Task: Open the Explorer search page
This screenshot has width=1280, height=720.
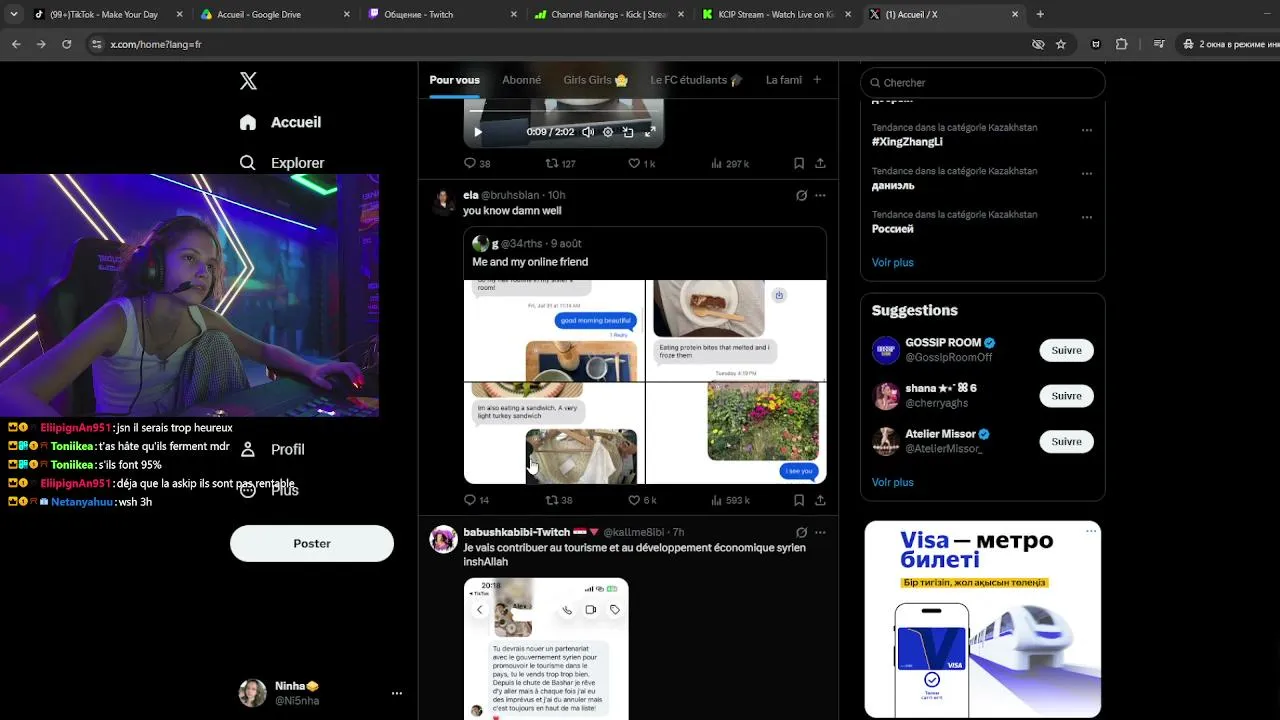Action: [282, 163]
